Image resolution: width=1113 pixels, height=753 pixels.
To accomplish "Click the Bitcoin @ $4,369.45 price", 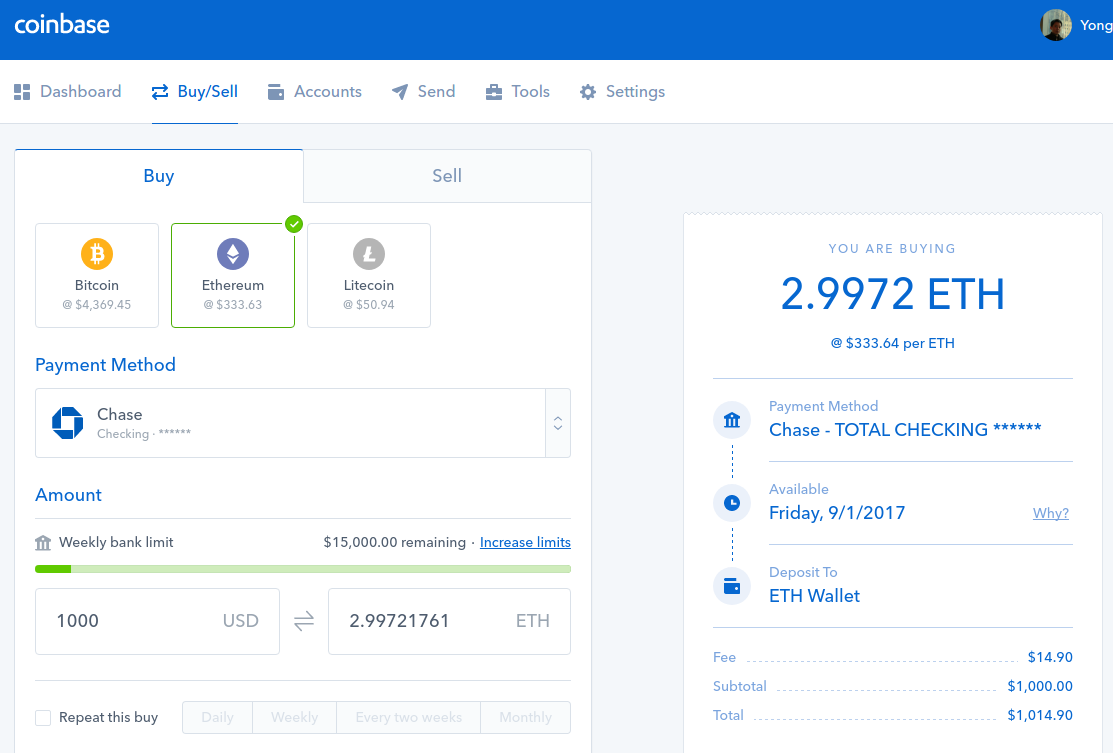I will (97, 304).
